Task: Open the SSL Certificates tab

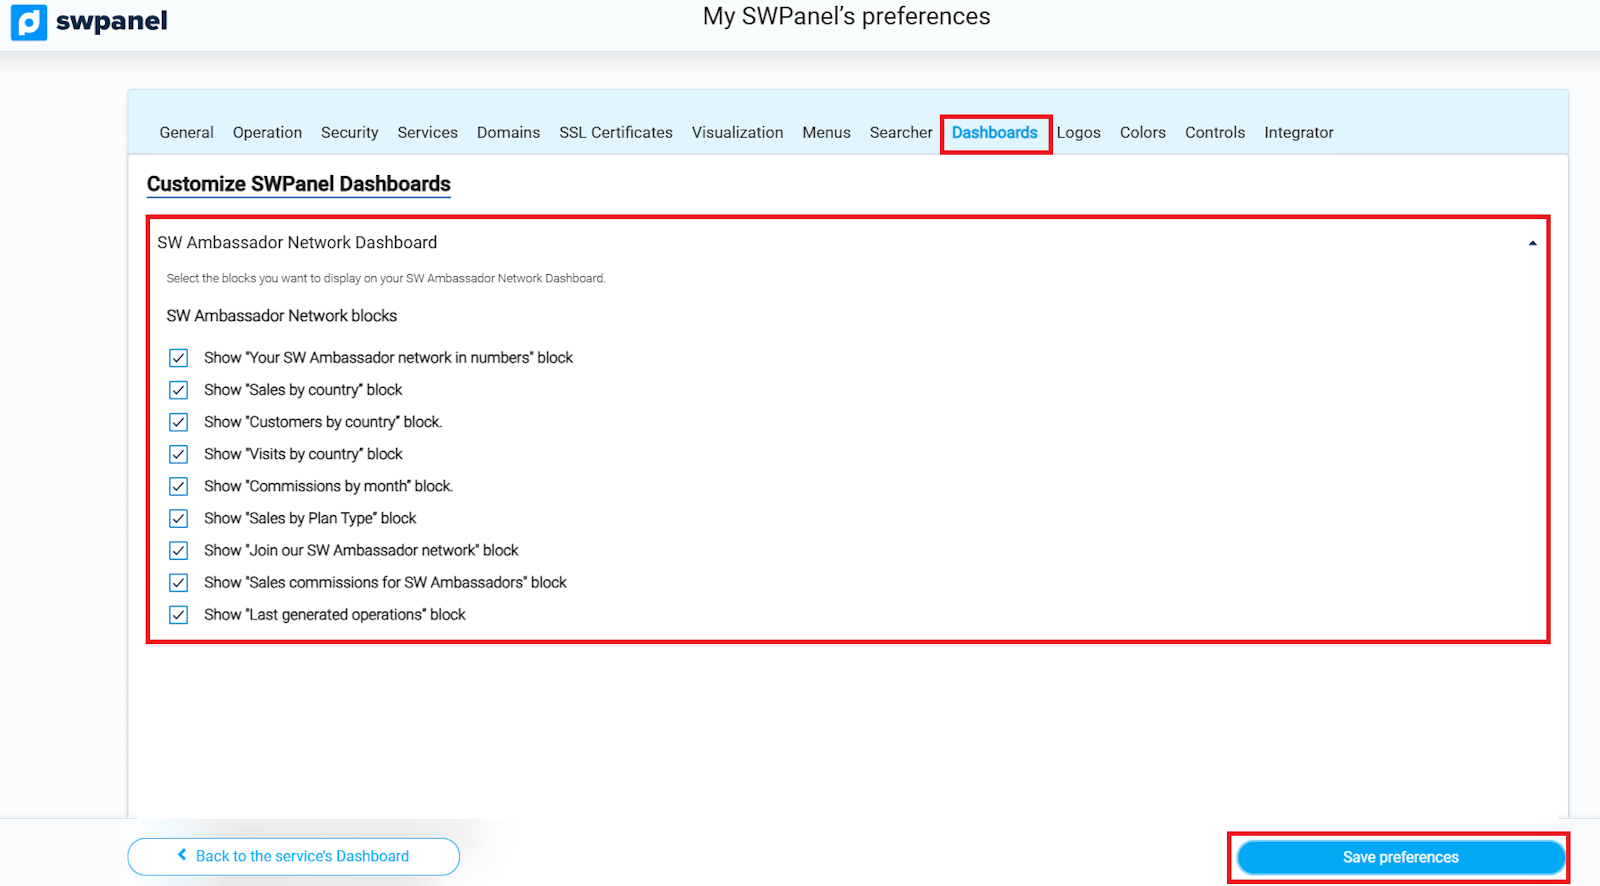Action: point(615,133)
